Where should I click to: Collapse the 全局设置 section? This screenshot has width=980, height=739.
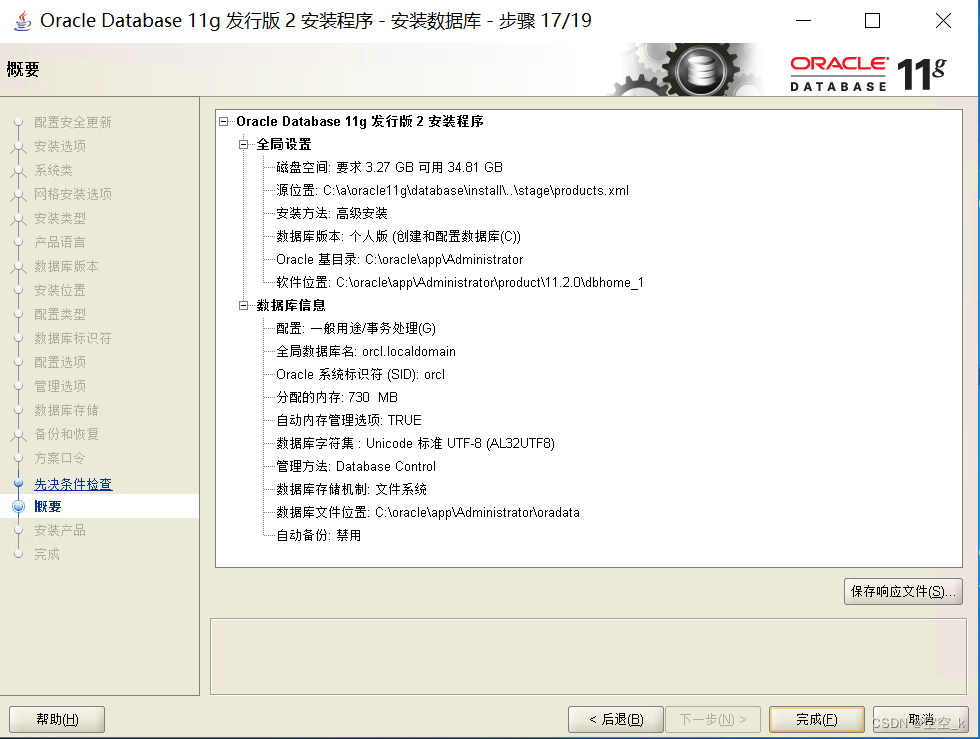[x=242, y=143]
